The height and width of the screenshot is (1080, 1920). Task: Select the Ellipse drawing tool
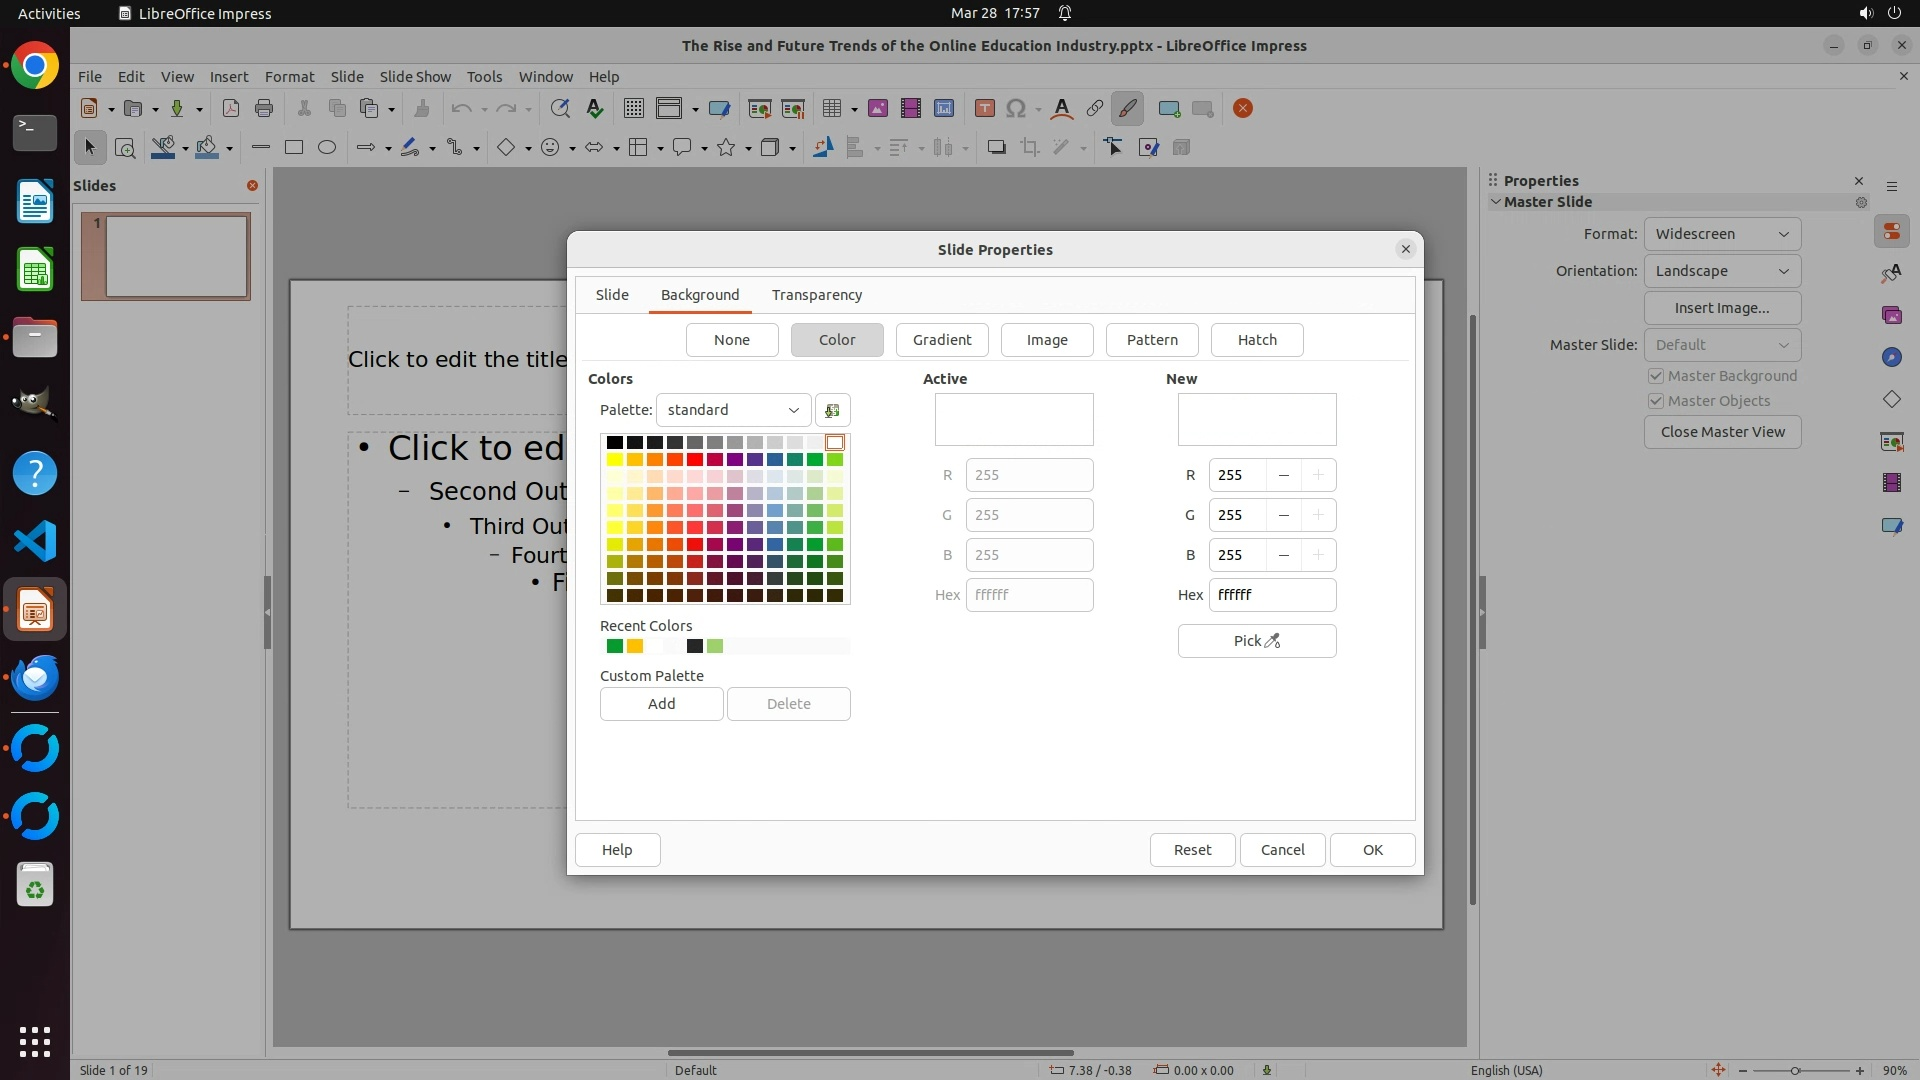(x=327, y=148)
